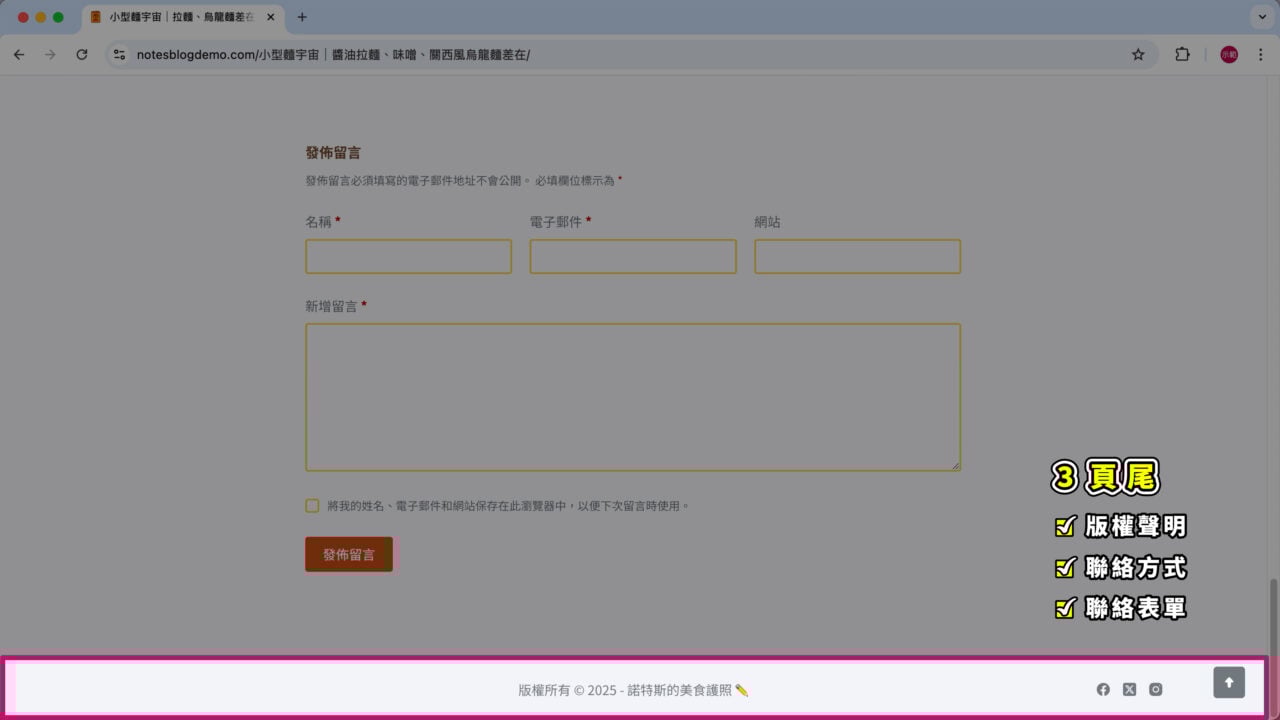Submit the comment with 發佈留言 button
The width and height of the screenshot is (1280, 720).
click(x=348, y=553)
